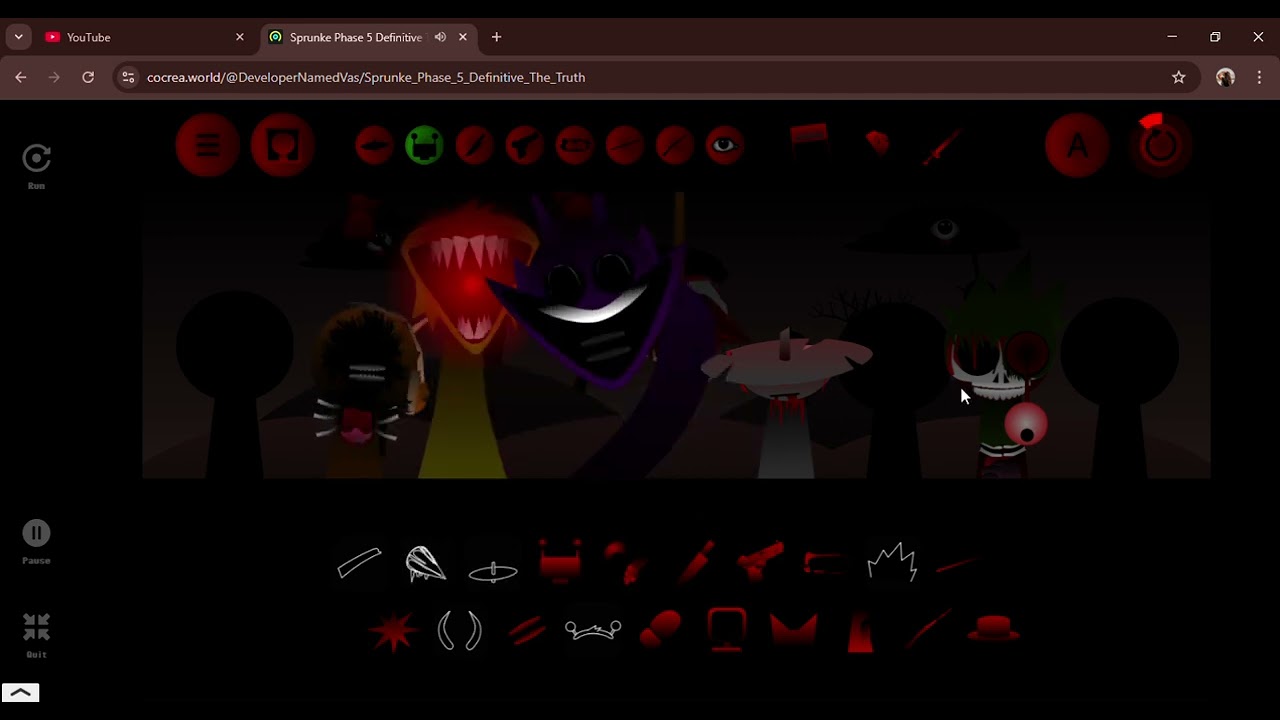Viewport: 1280px width, 720px height.
Task: View site information icon in address bar
Action: [128, 77]
